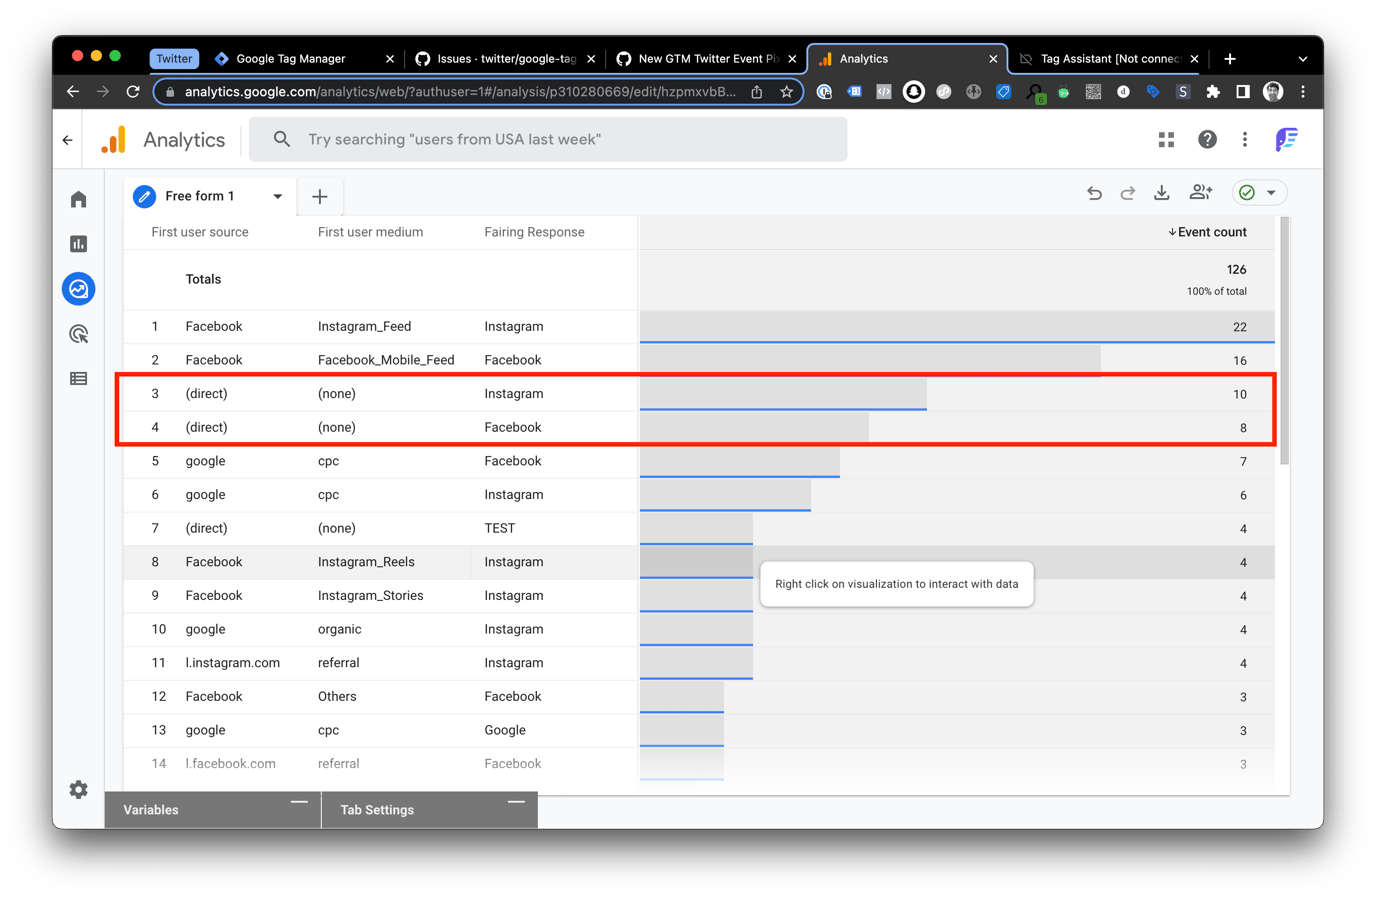Click the green check status icon

click(x=1247, y=193)
